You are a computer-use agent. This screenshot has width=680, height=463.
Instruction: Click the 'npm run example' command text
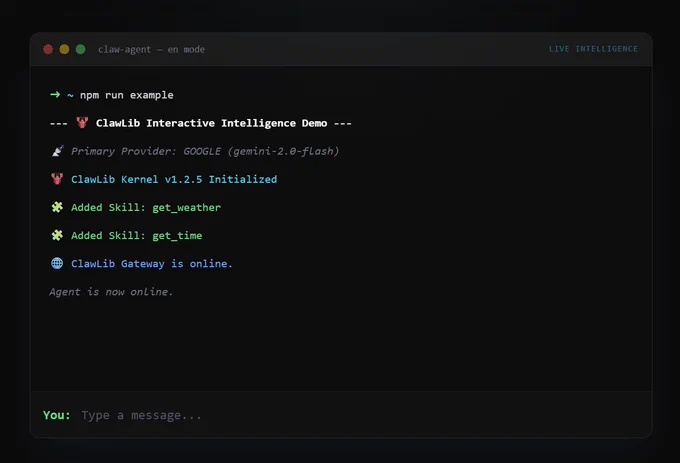coord(127,95)
